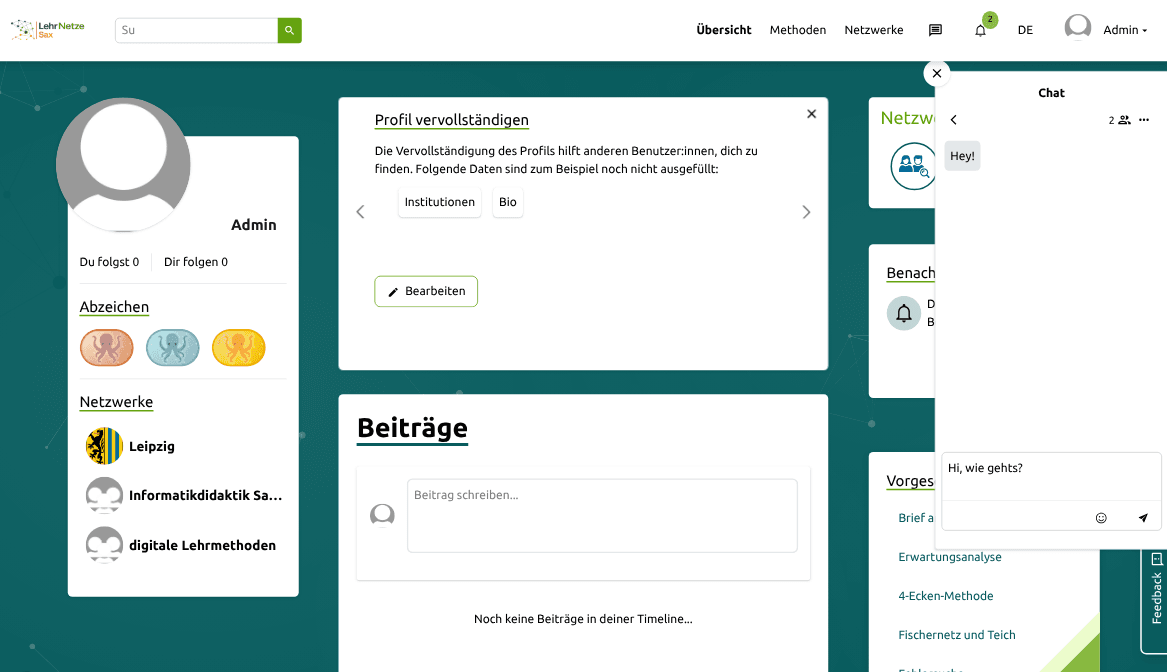Click the network search people icon
Screen dimensions: 1167x672
912,166
